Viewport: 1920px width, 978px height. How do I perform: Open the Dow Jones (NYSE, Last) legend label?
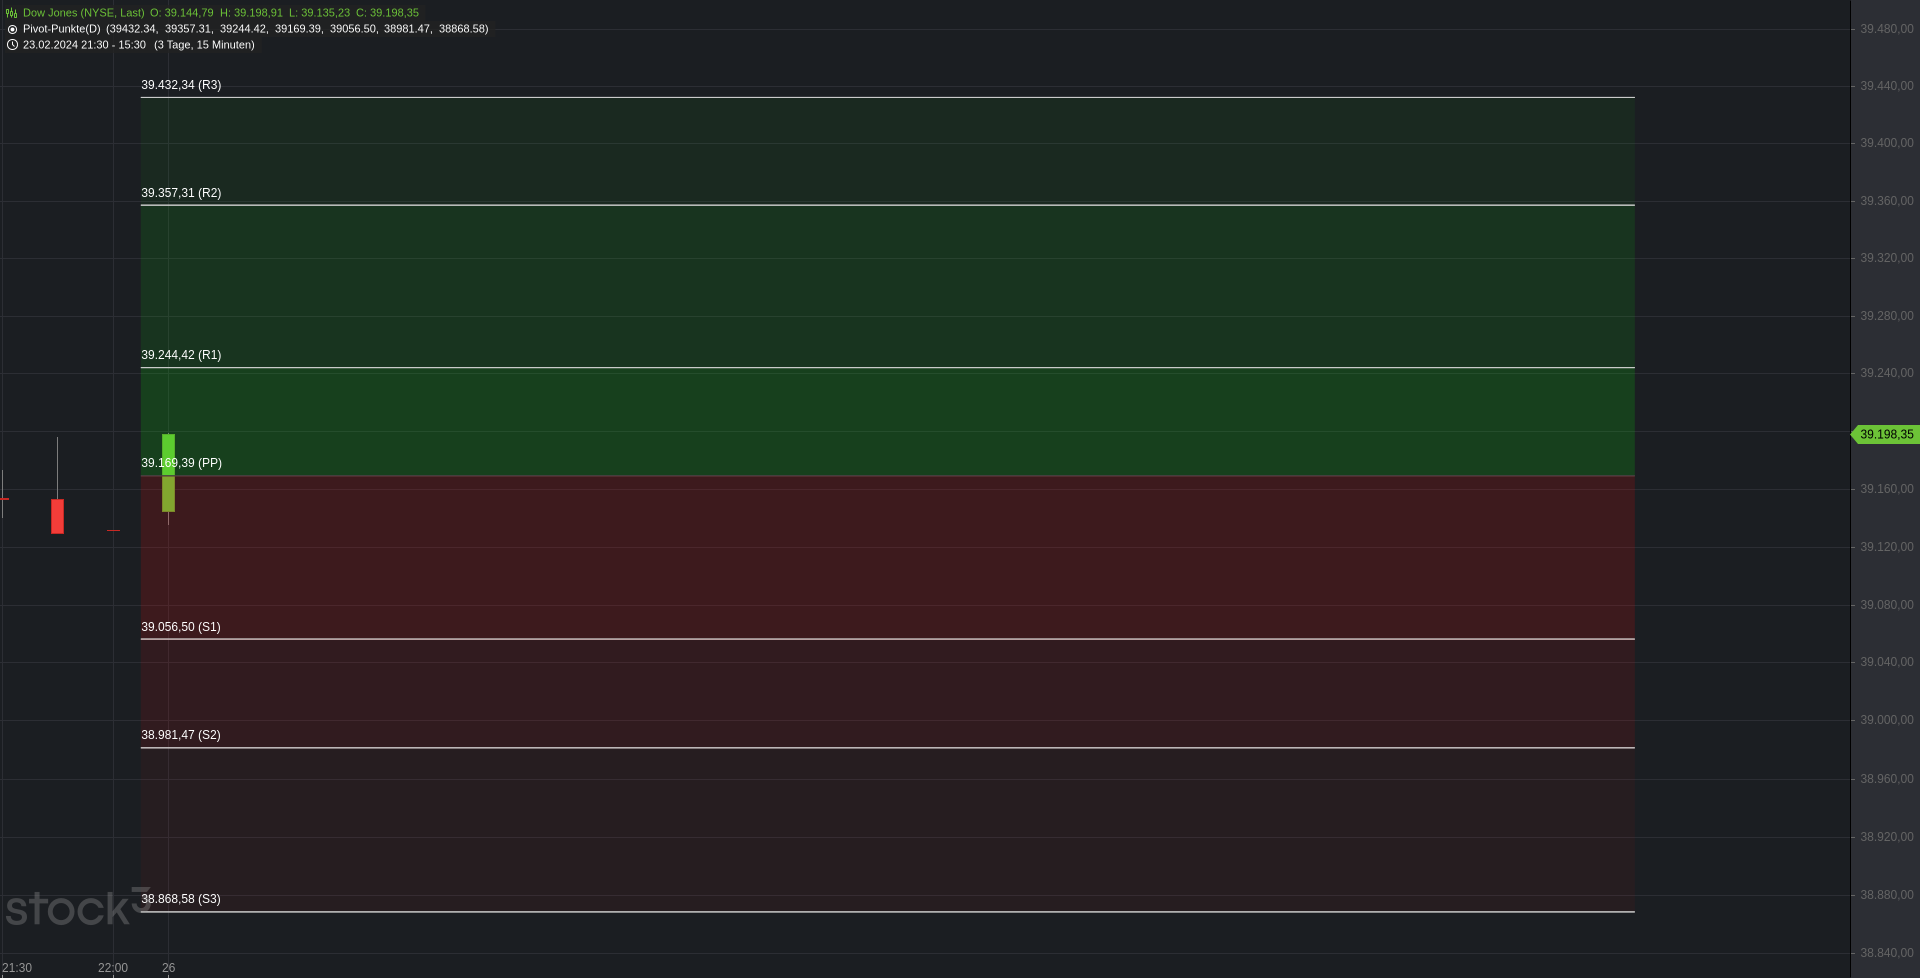point(84,13)
